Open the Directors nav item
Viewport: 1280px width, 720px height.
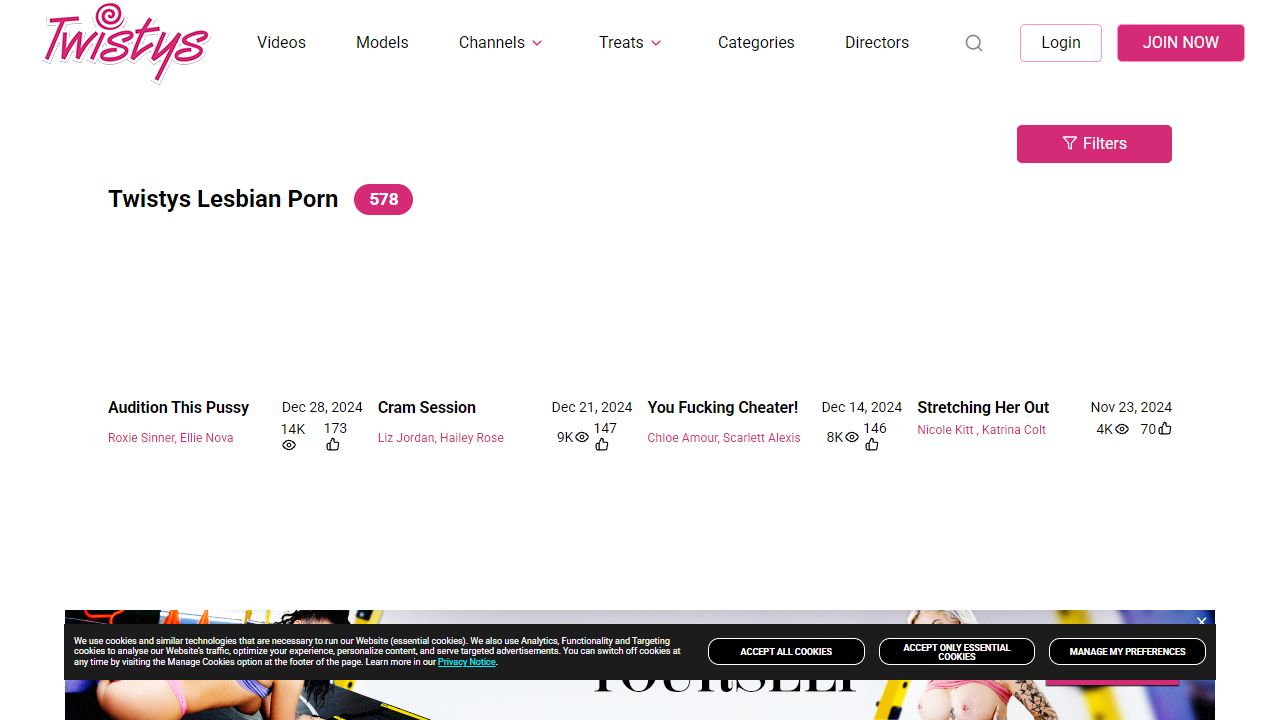tap(877, 43)
